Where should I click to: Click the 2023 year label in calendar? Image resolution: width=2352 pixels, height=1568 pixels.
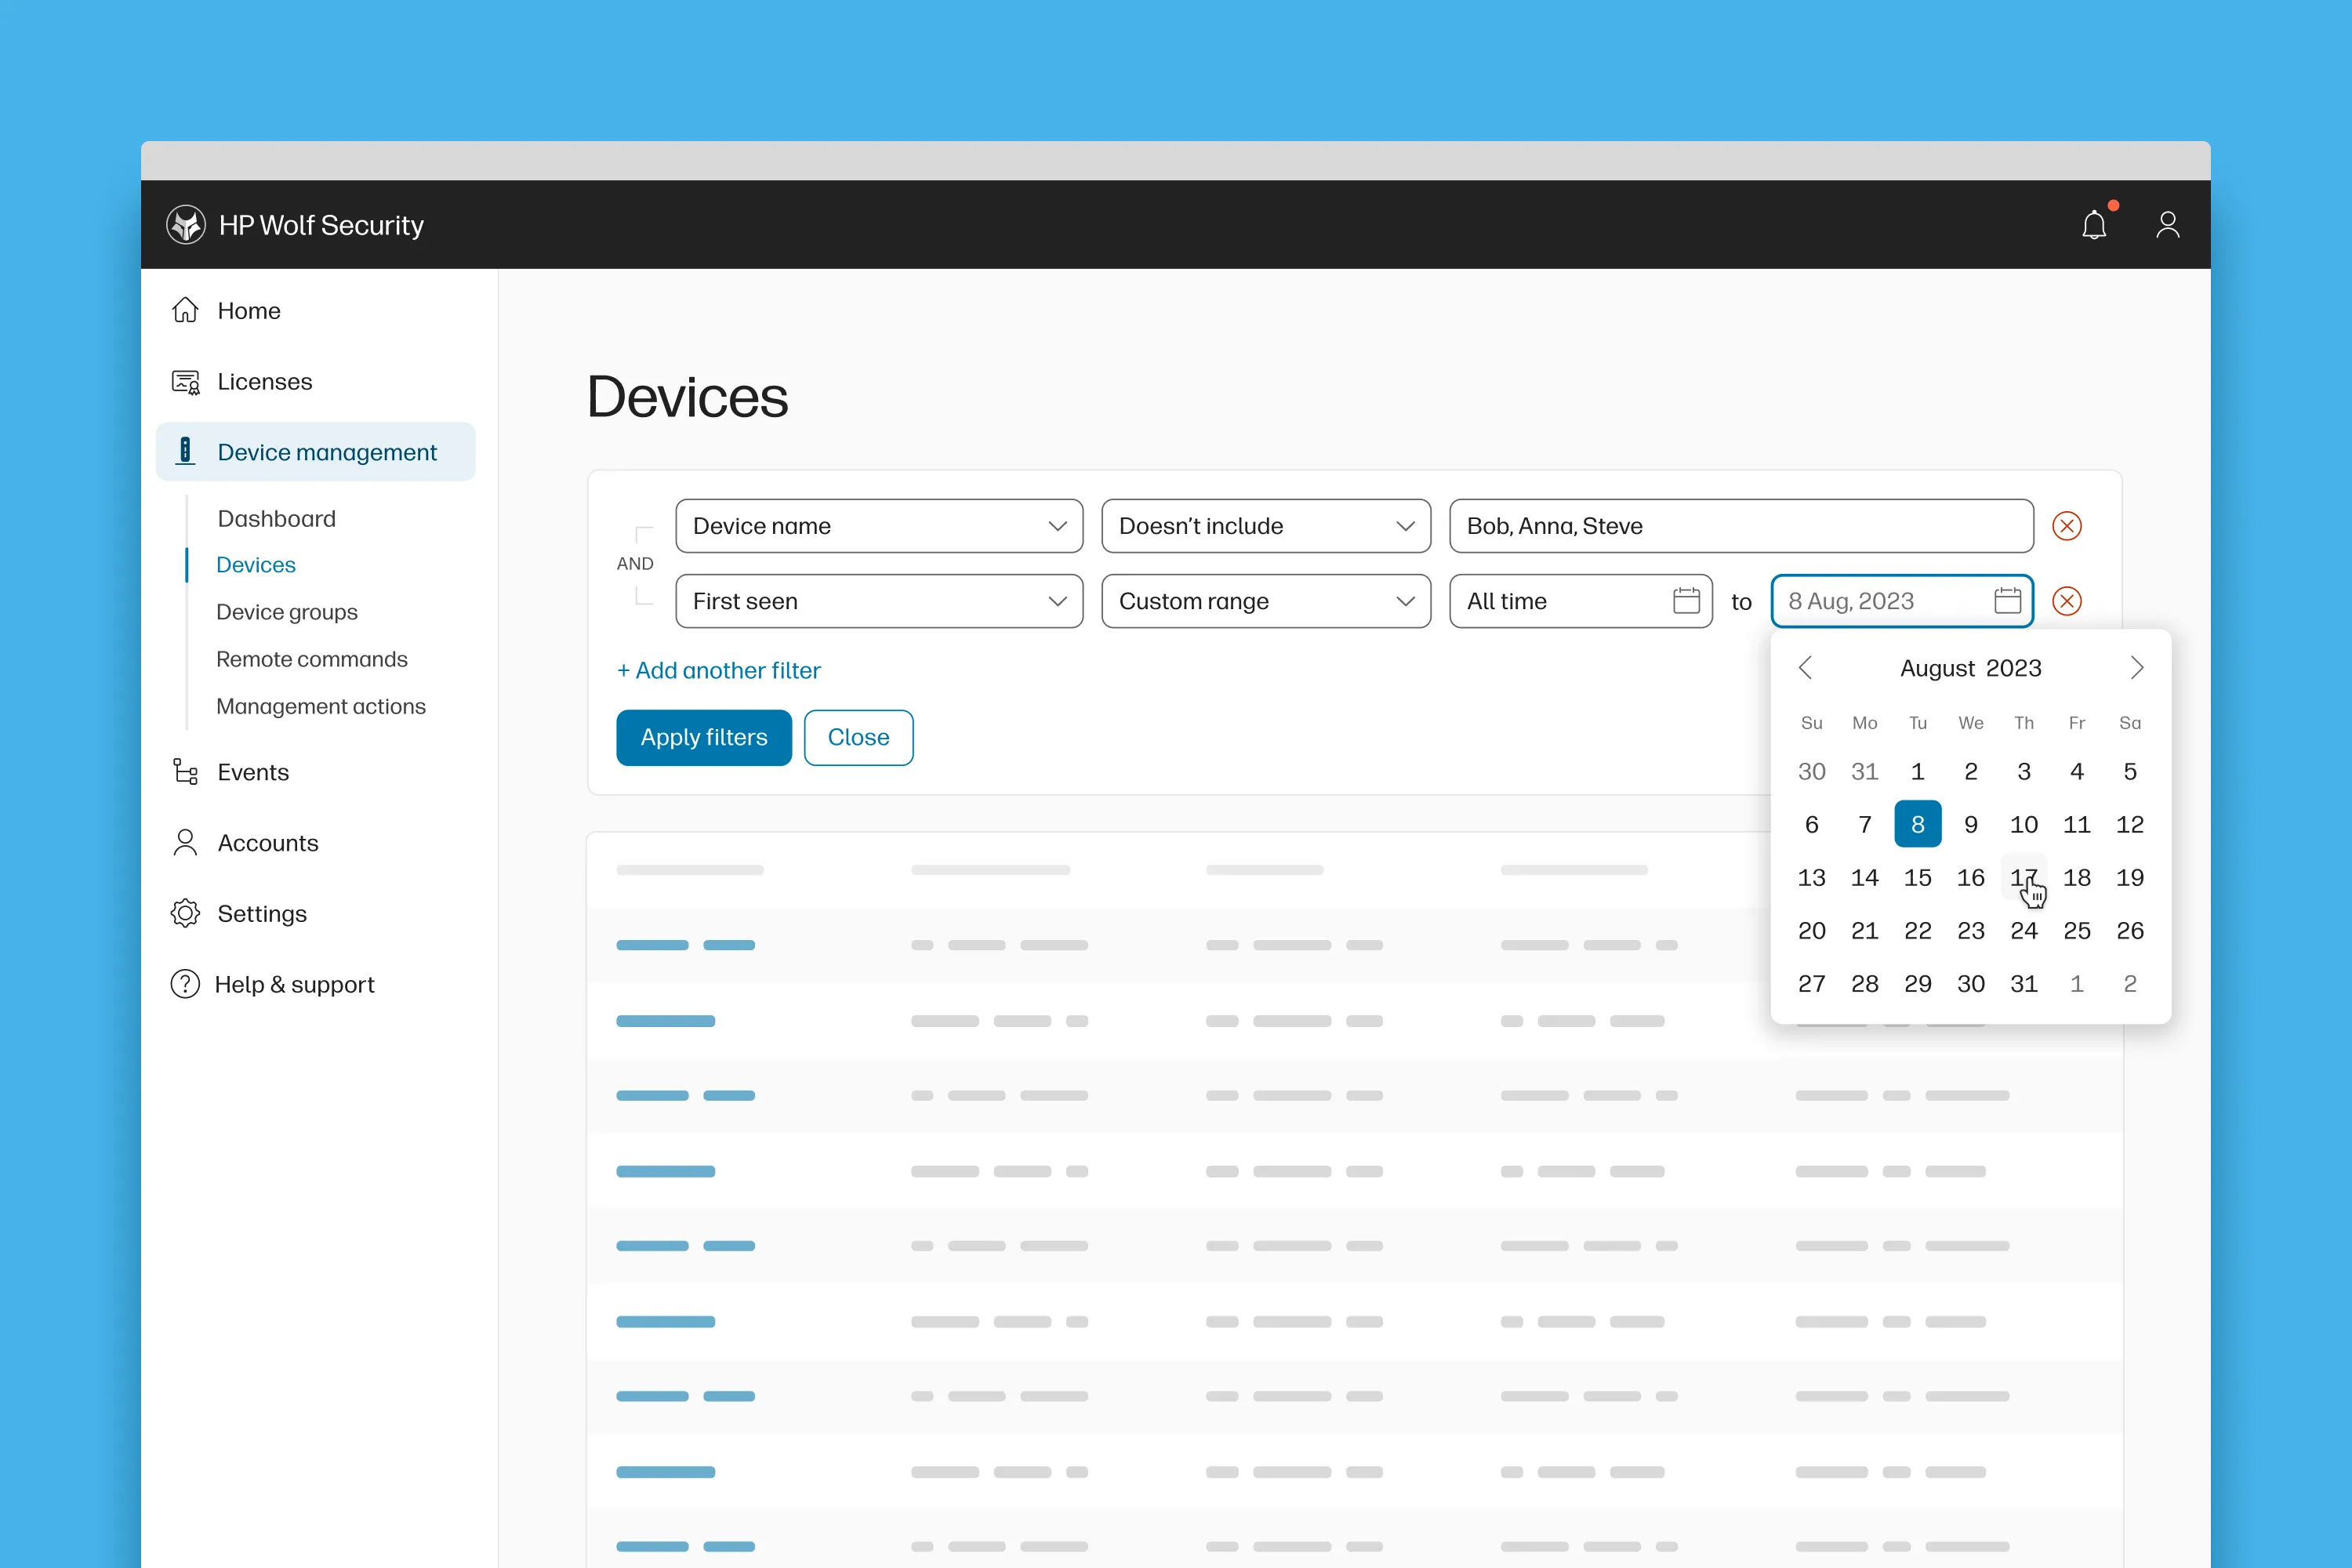pos(2013,668)
